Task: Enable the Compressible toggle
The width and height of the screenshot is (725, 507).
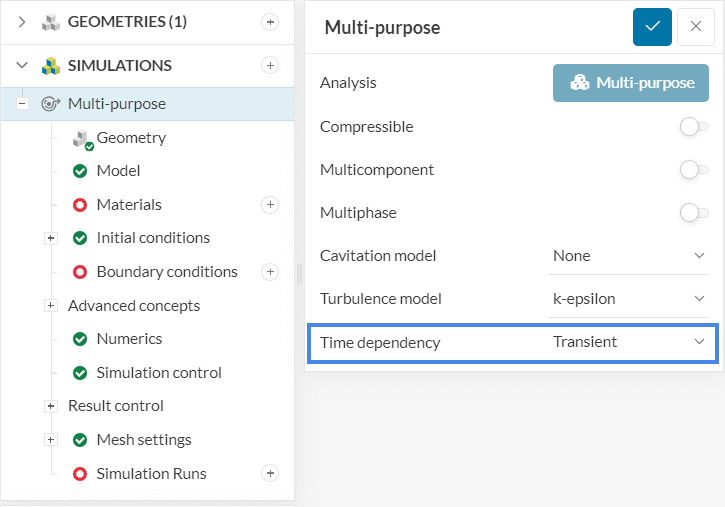Action: click(x=689, y=127)
